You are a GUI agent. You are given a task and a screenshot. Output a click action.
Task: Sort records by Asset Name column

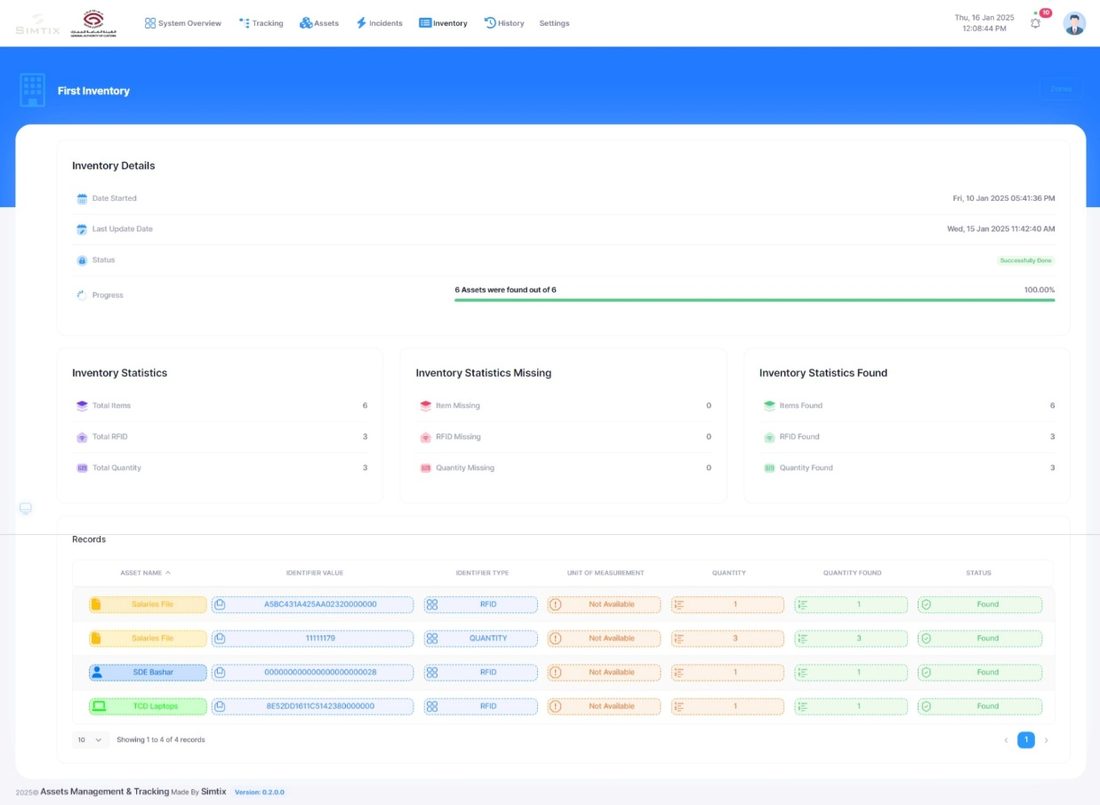(145, 573)
